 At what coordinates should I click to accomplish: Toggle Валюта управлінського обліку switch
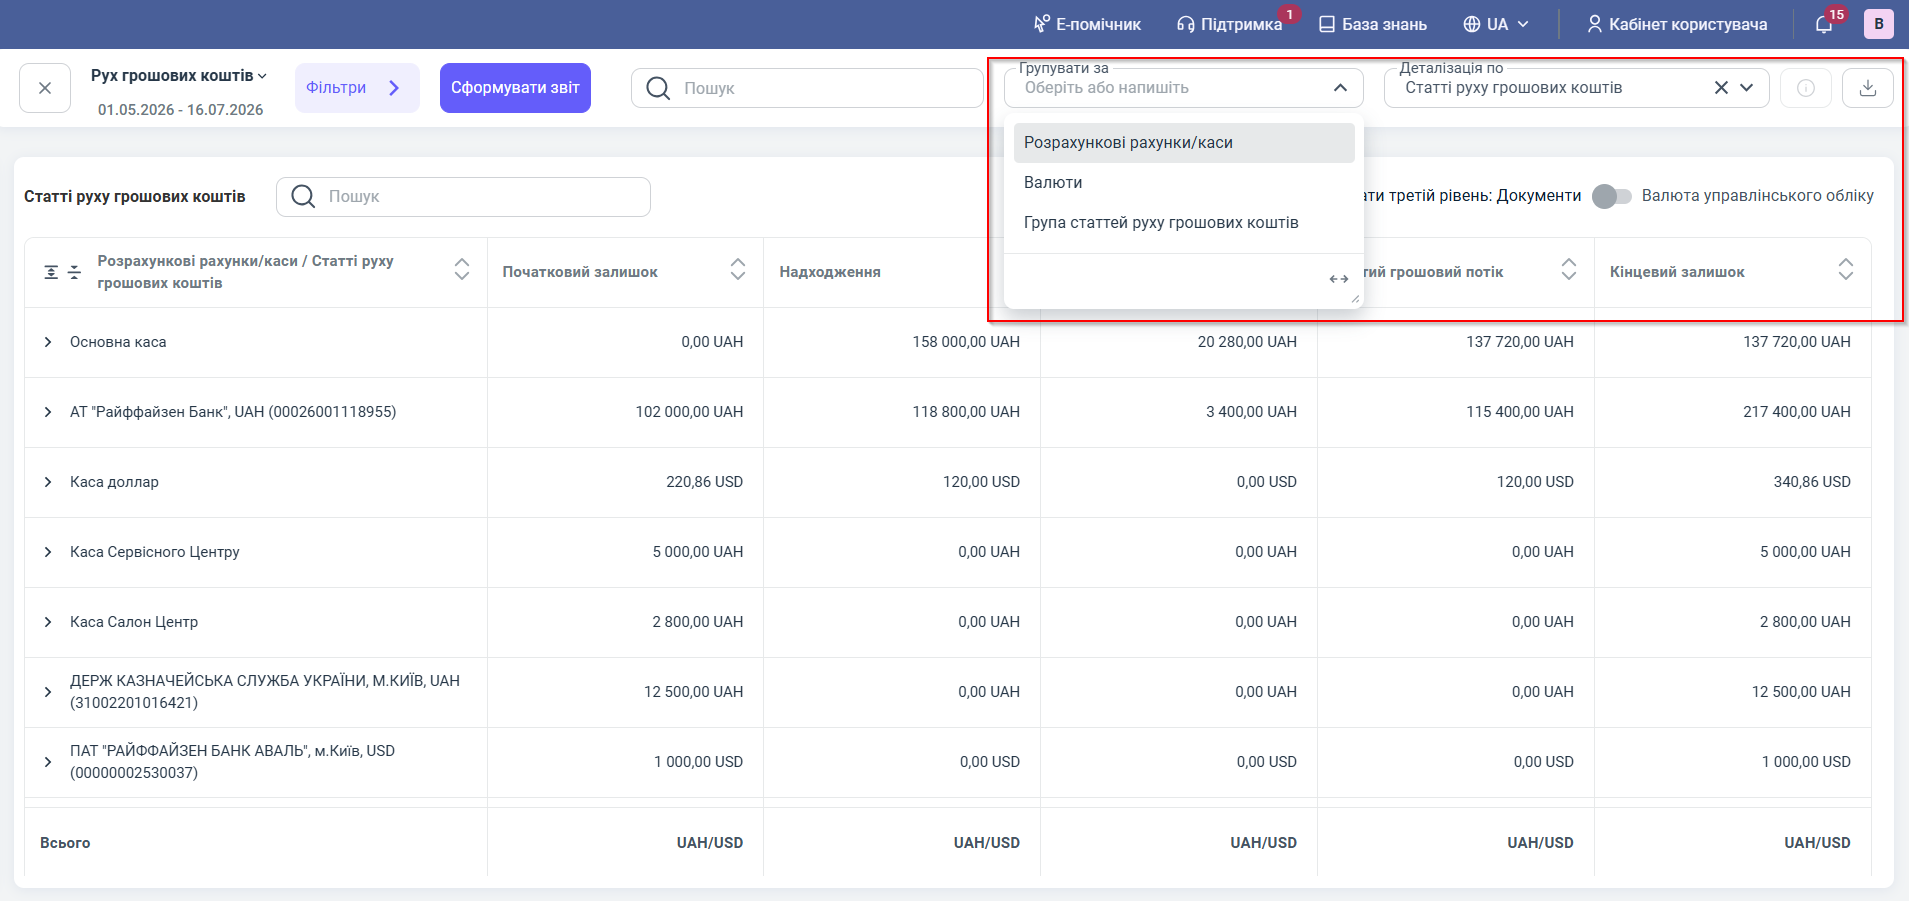point(1611,196)
